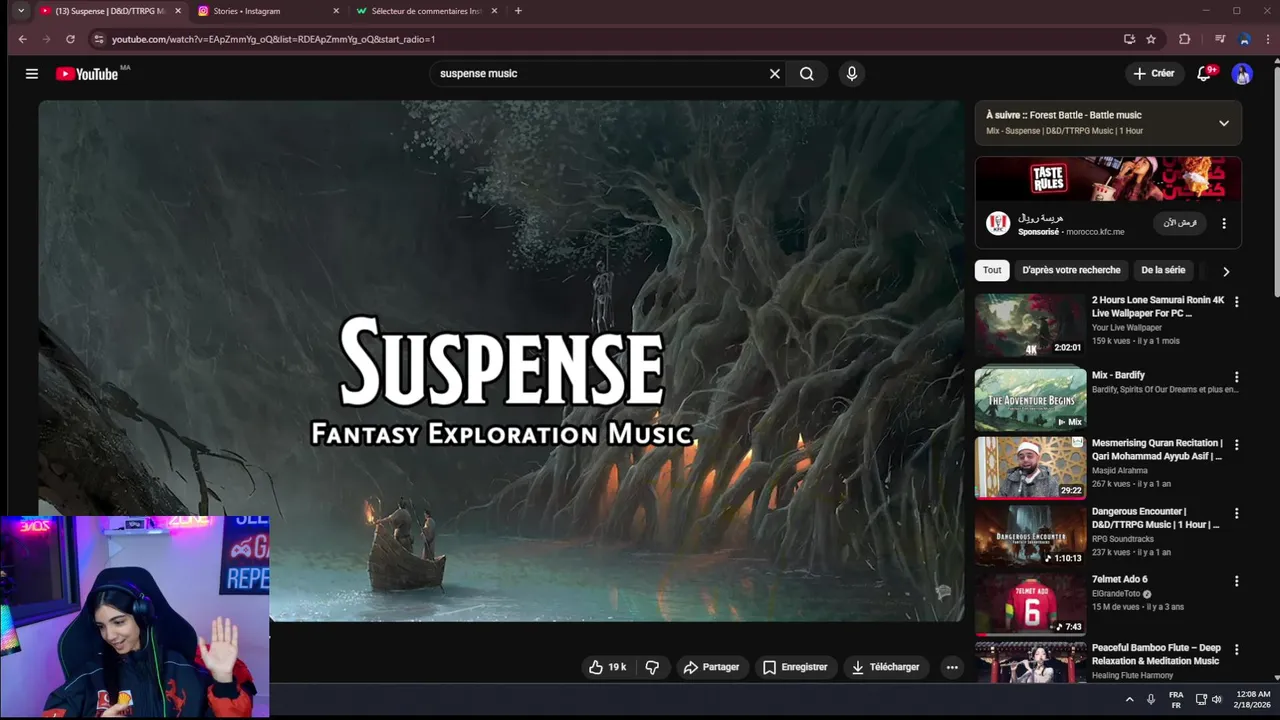The image size is (1280, 720).
Task: Open Dangerous Encounter video thumbnail
Action: coord(1030,535)
